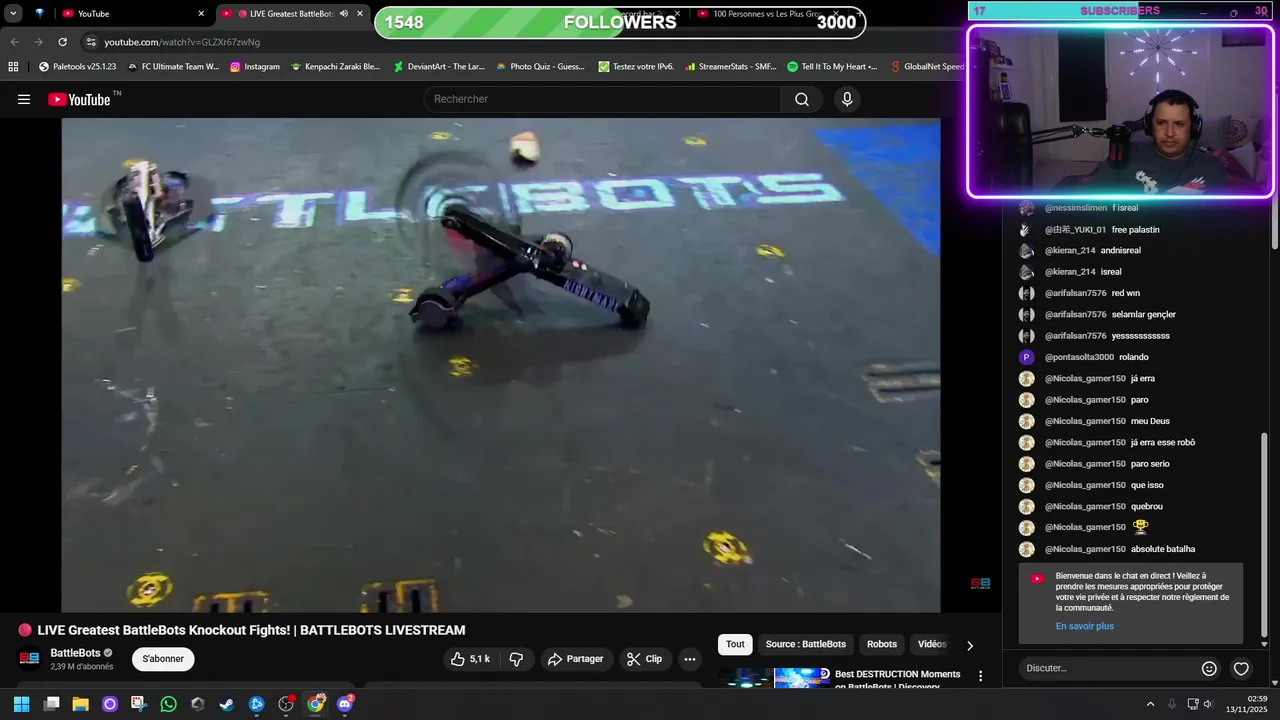The image size is (1280, 720).
Task: Open the Photo Quiz bookmark
Action: pyautogui.click(x=540, y=67)
